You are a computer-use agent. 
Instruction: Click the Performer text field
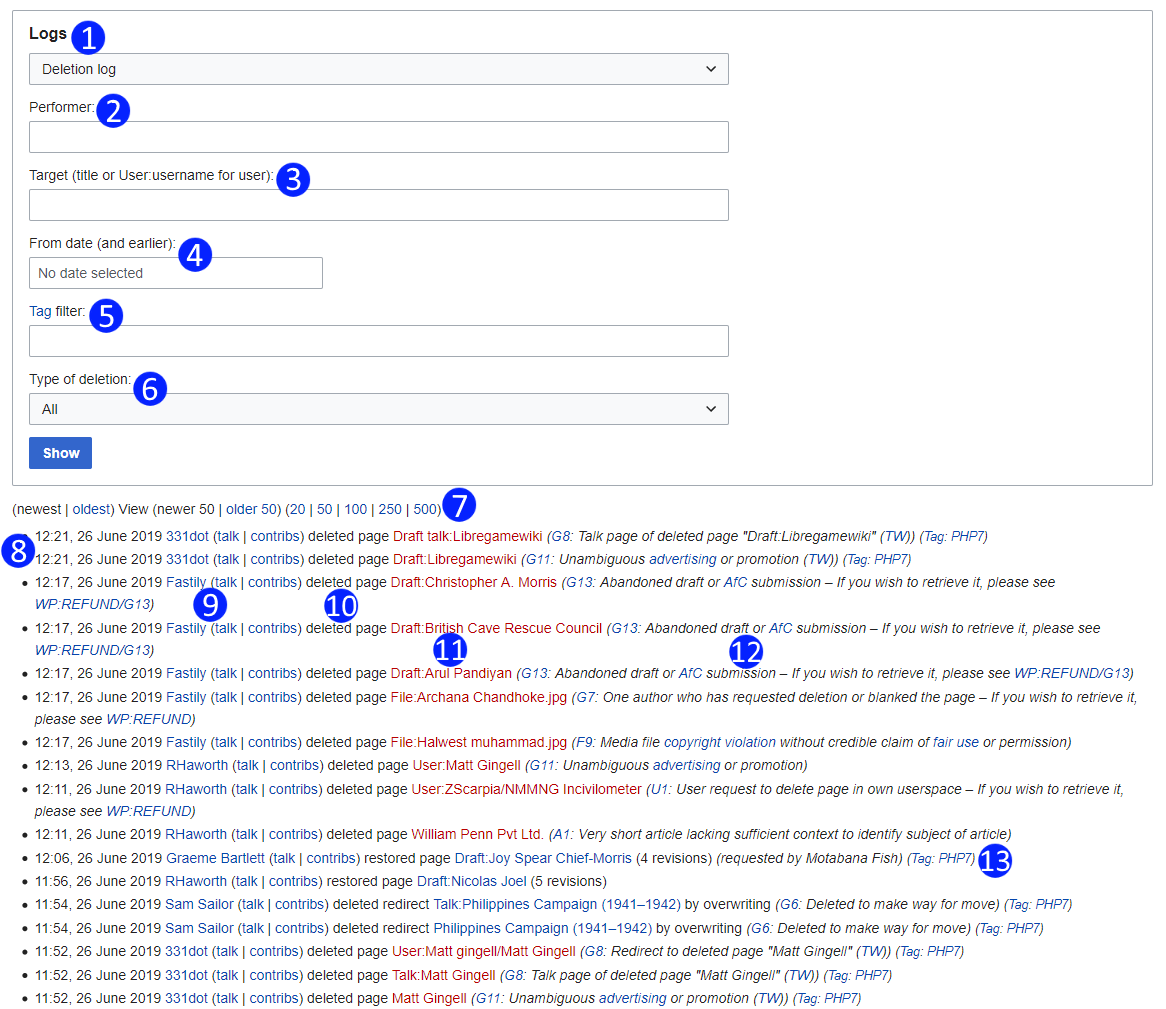(x=378, y=137)
